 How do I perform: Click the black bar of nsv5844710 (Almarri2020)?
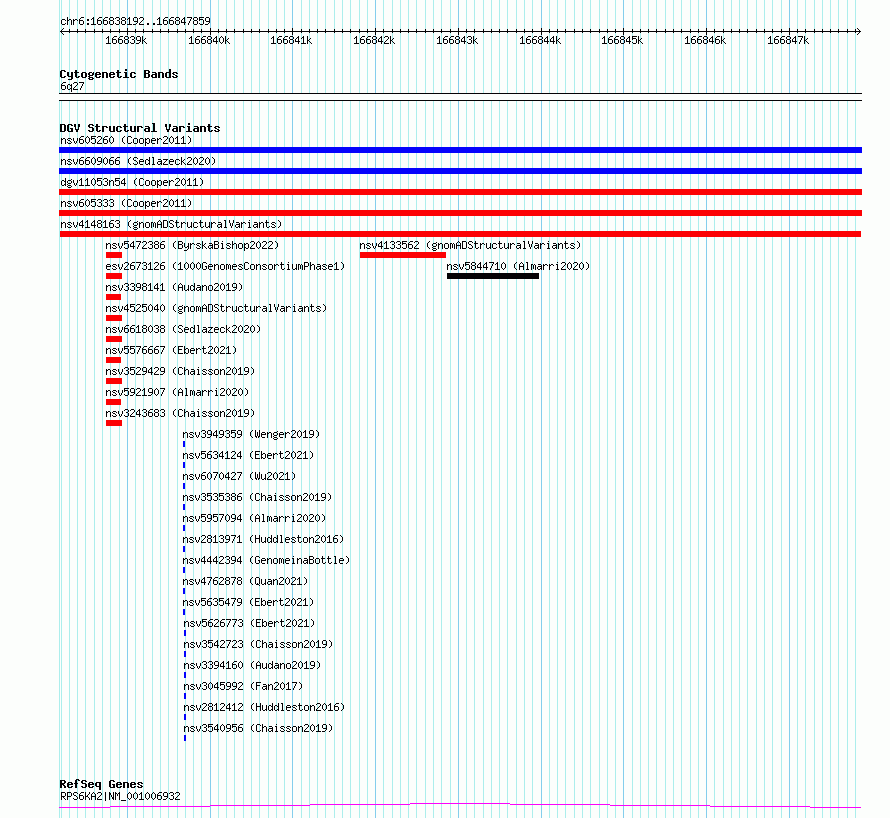pos(493,276)
